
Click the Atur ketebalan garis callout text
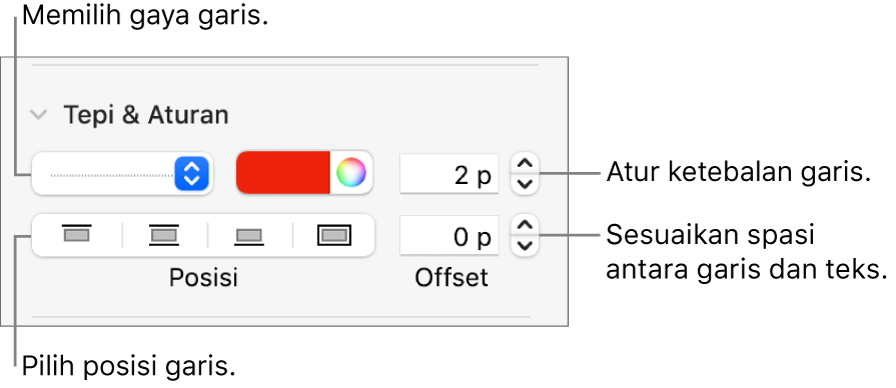(x=738, y=172)
